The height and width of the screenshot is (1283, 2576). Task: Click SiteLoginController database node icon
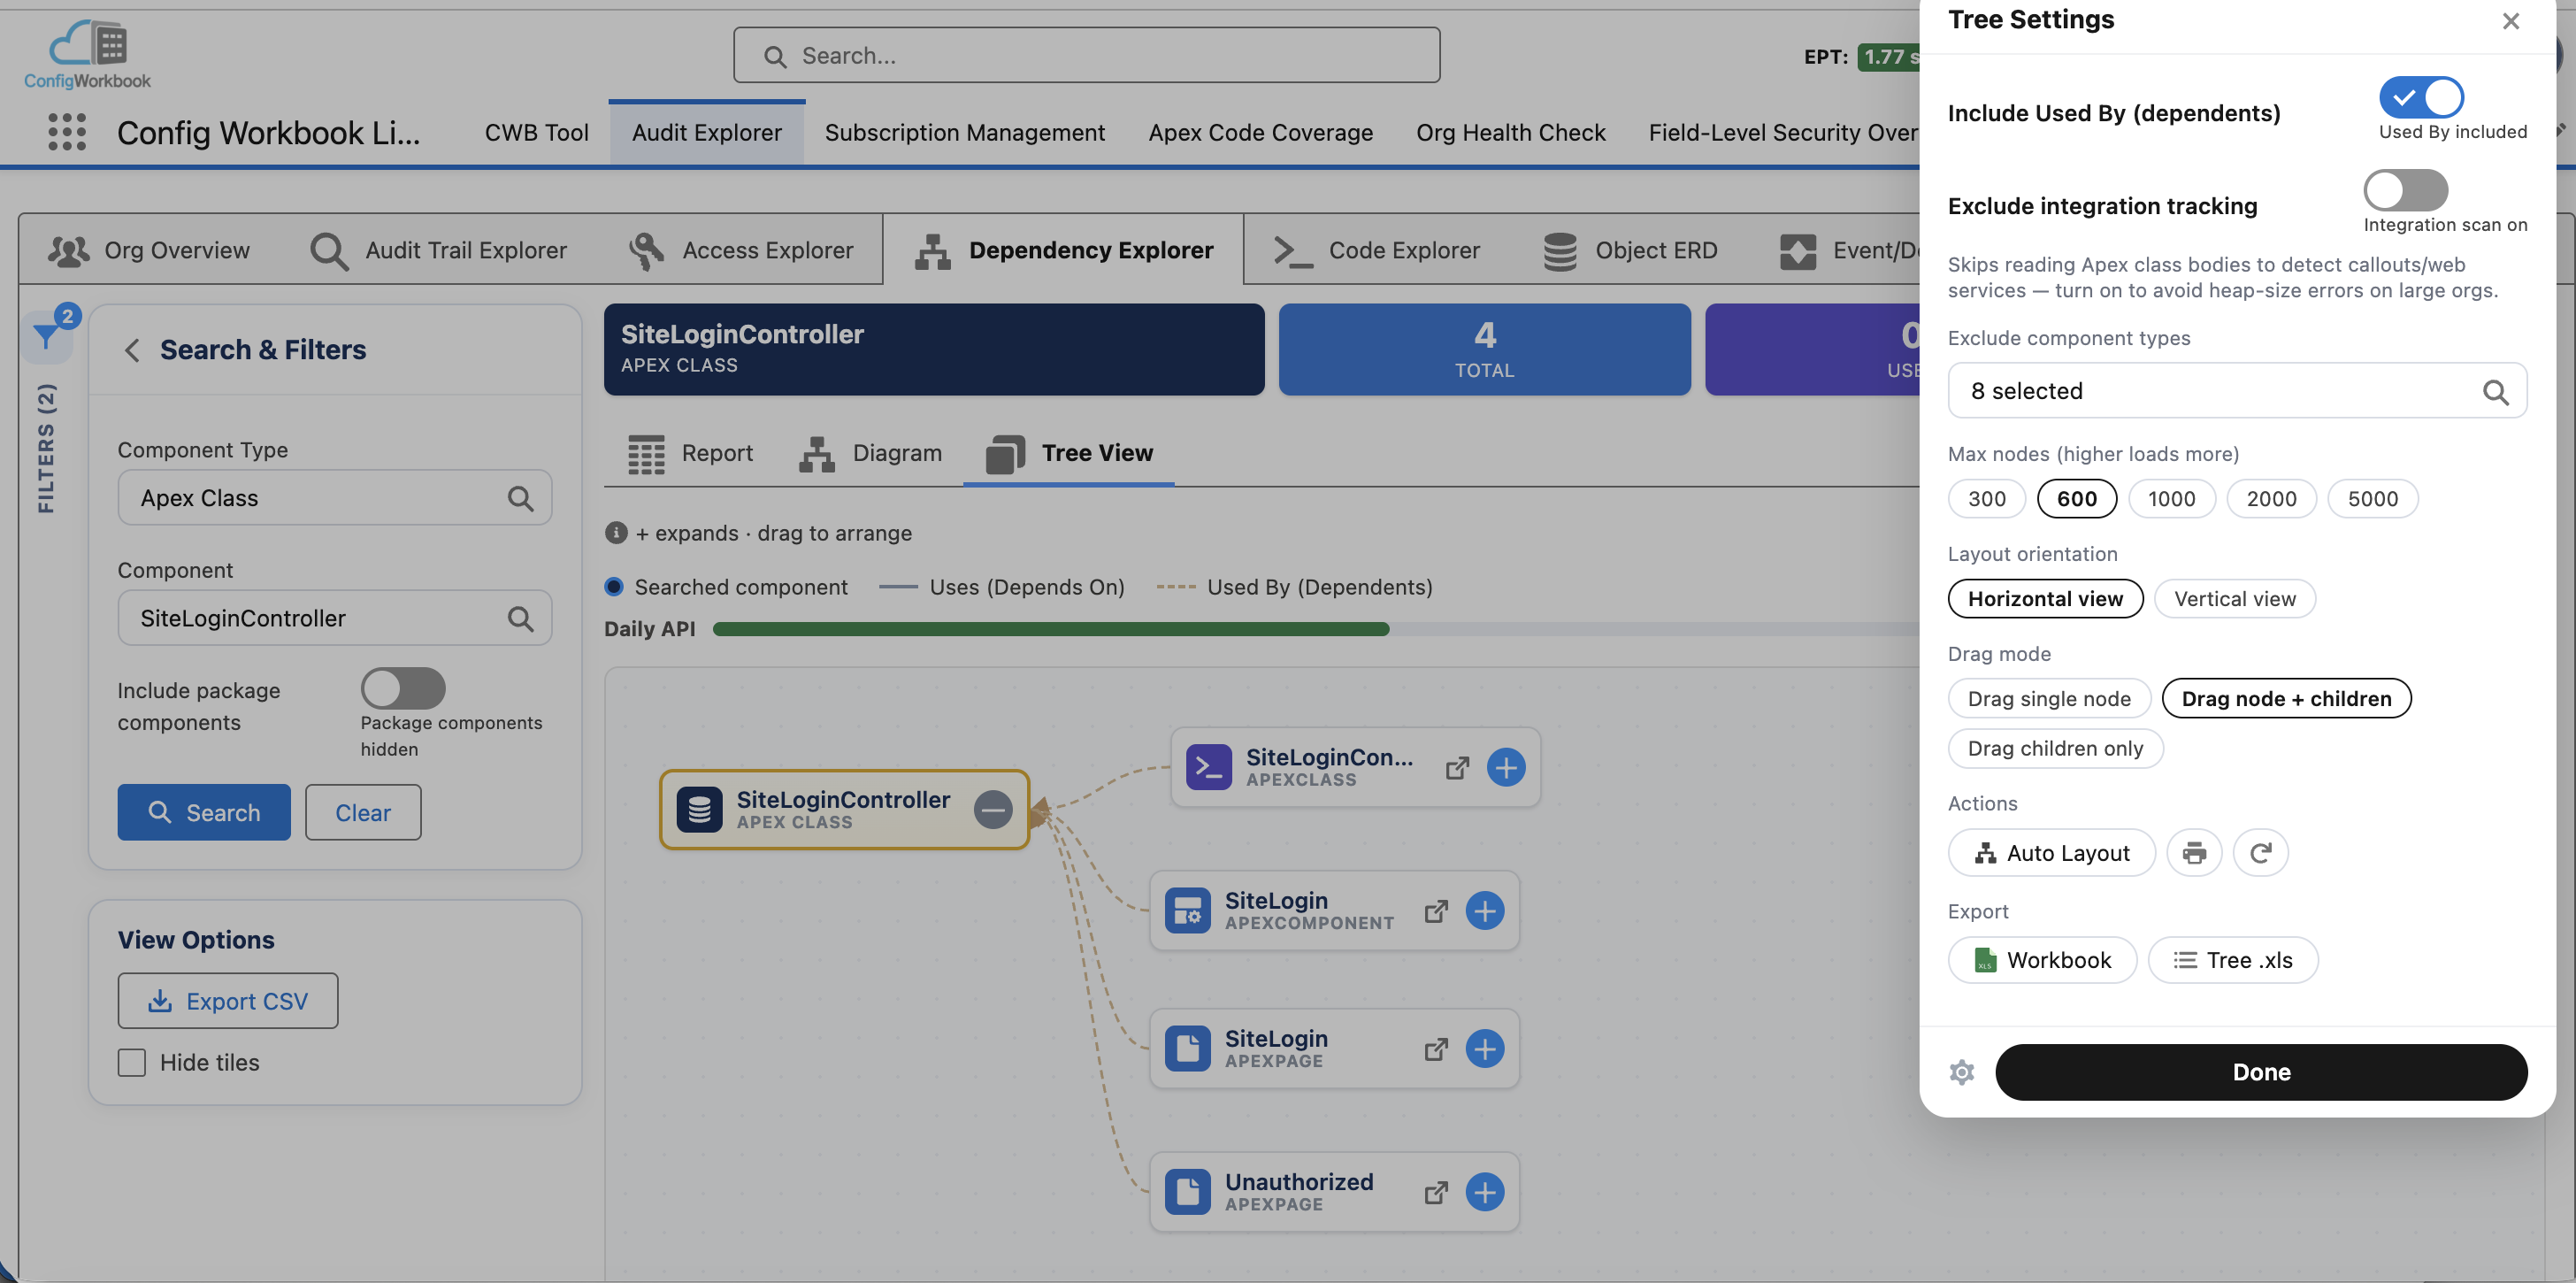pos(699,809)
